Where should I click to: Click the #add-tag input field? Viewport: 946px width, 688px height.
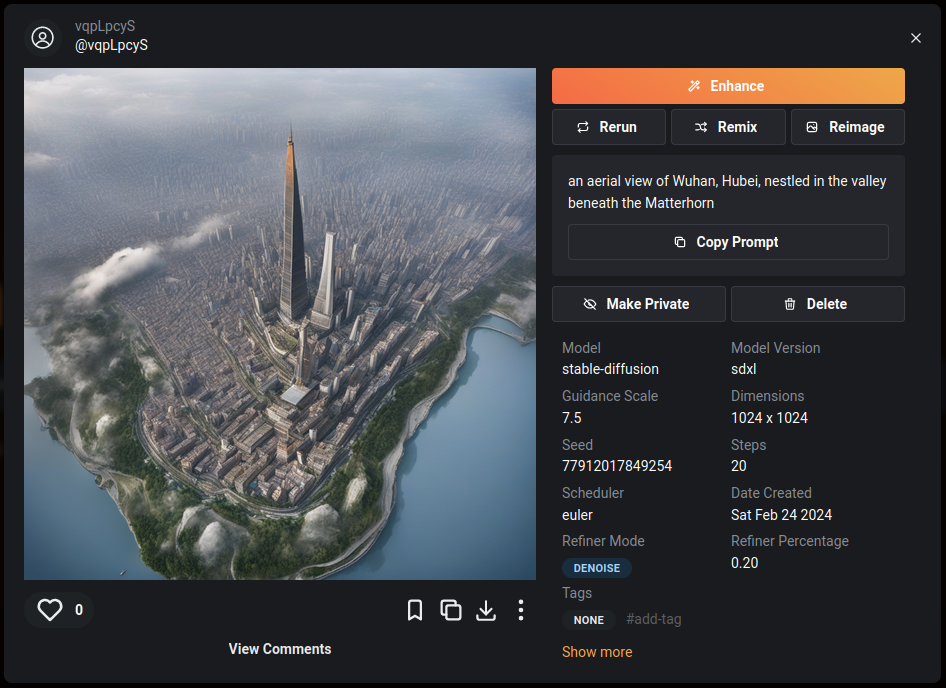point(654,620)
